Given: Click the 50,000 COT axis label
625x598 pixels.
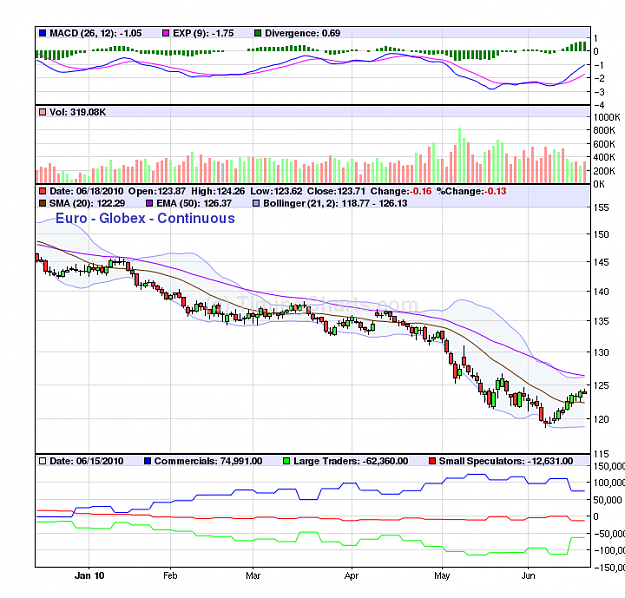Looking at the screenshot, I should pos(607,500).
